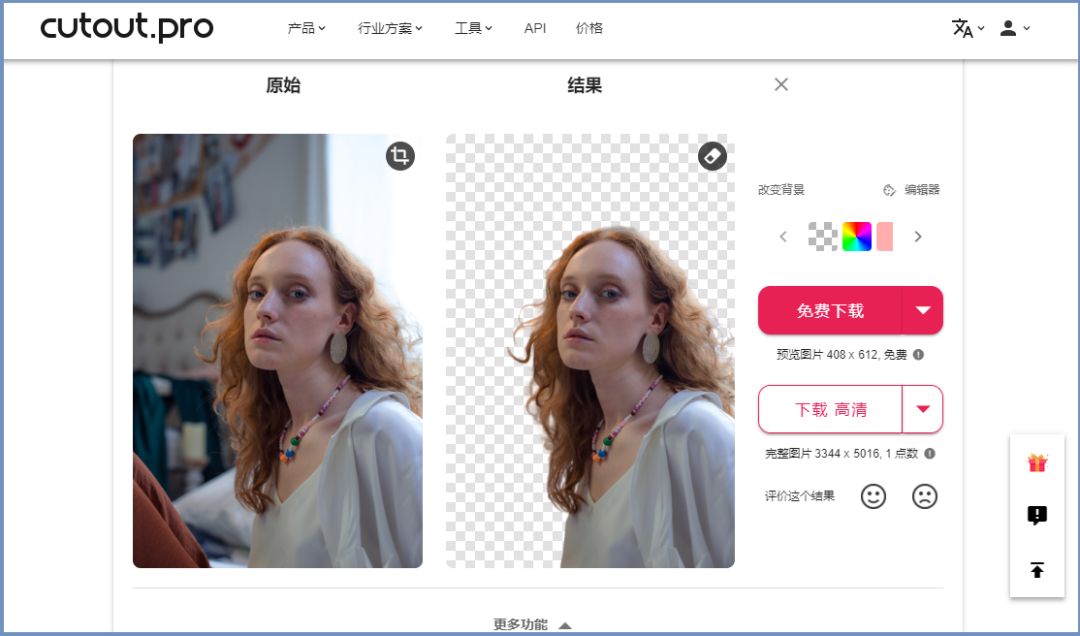Open the feedback speech bubble icon

coord(1037,515)
